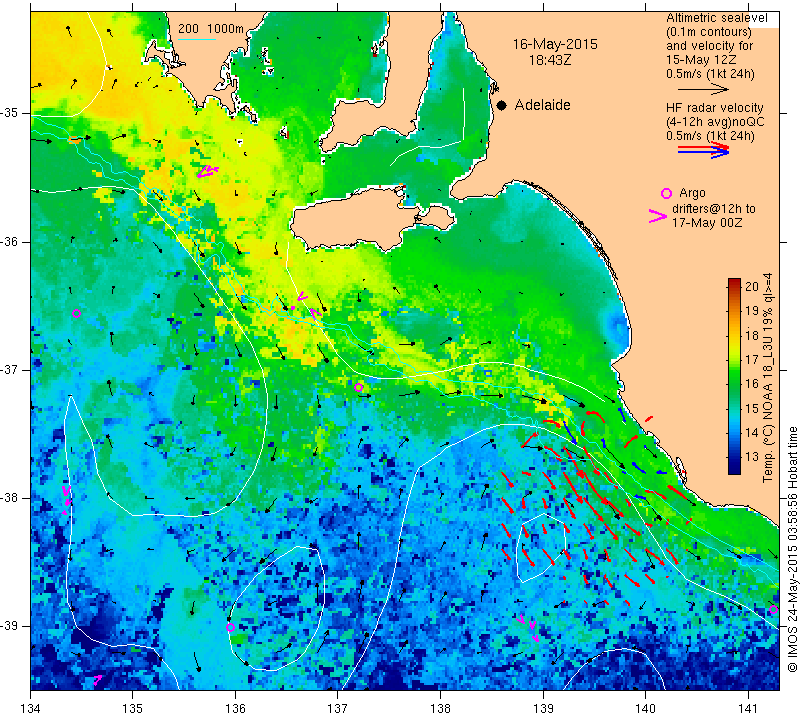Click the '139' longitude axis label
The width and height of the screenshot is (800, 720).
(543, 709)
